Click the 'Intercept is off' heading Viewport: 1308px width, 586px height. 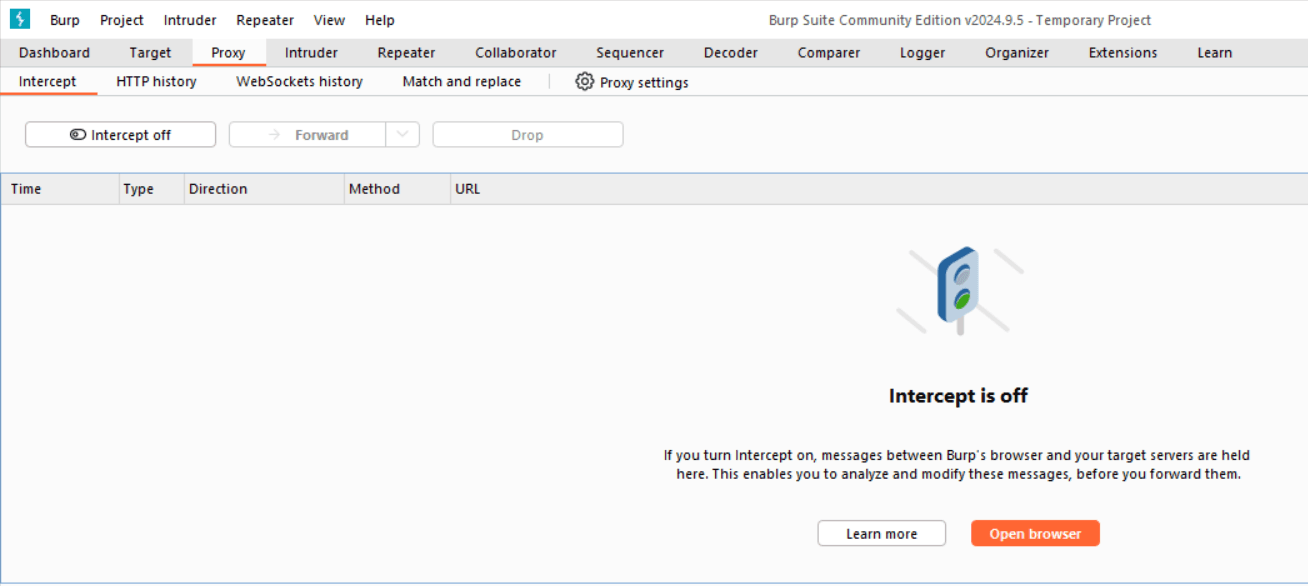click(x=958, y=396)
